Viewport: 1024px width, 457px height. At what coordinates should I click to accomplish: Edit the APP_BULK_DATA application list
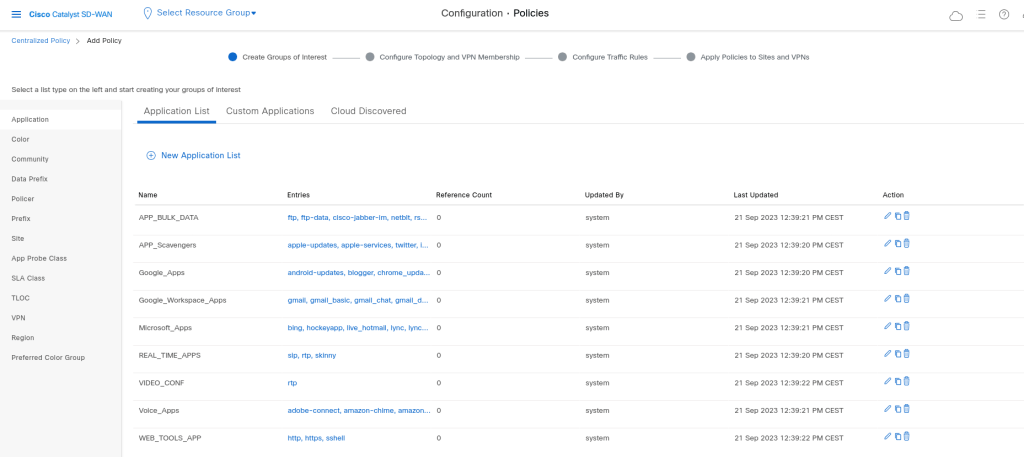click(887, 216)
